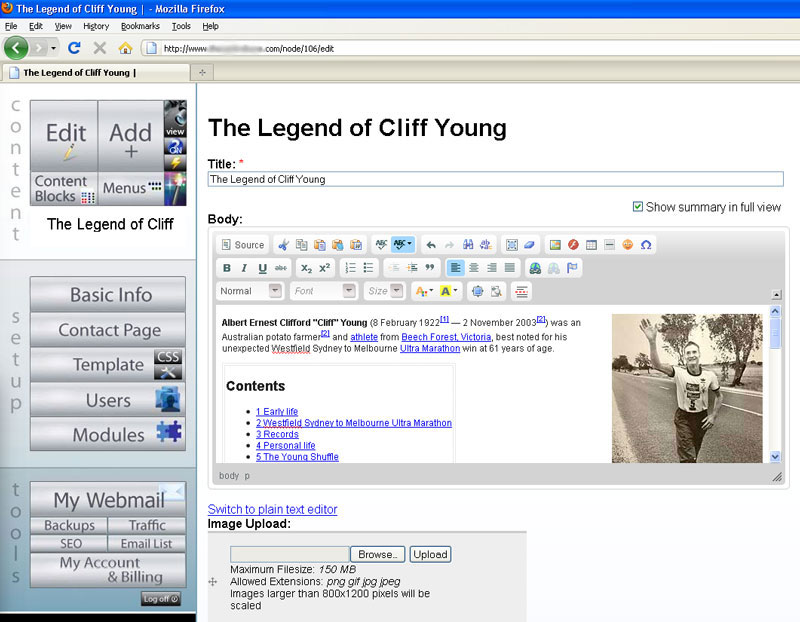This screenshot has width=800, height=622.
Task: Click the Copy icon in the editor toolbar
Action: 302,245
